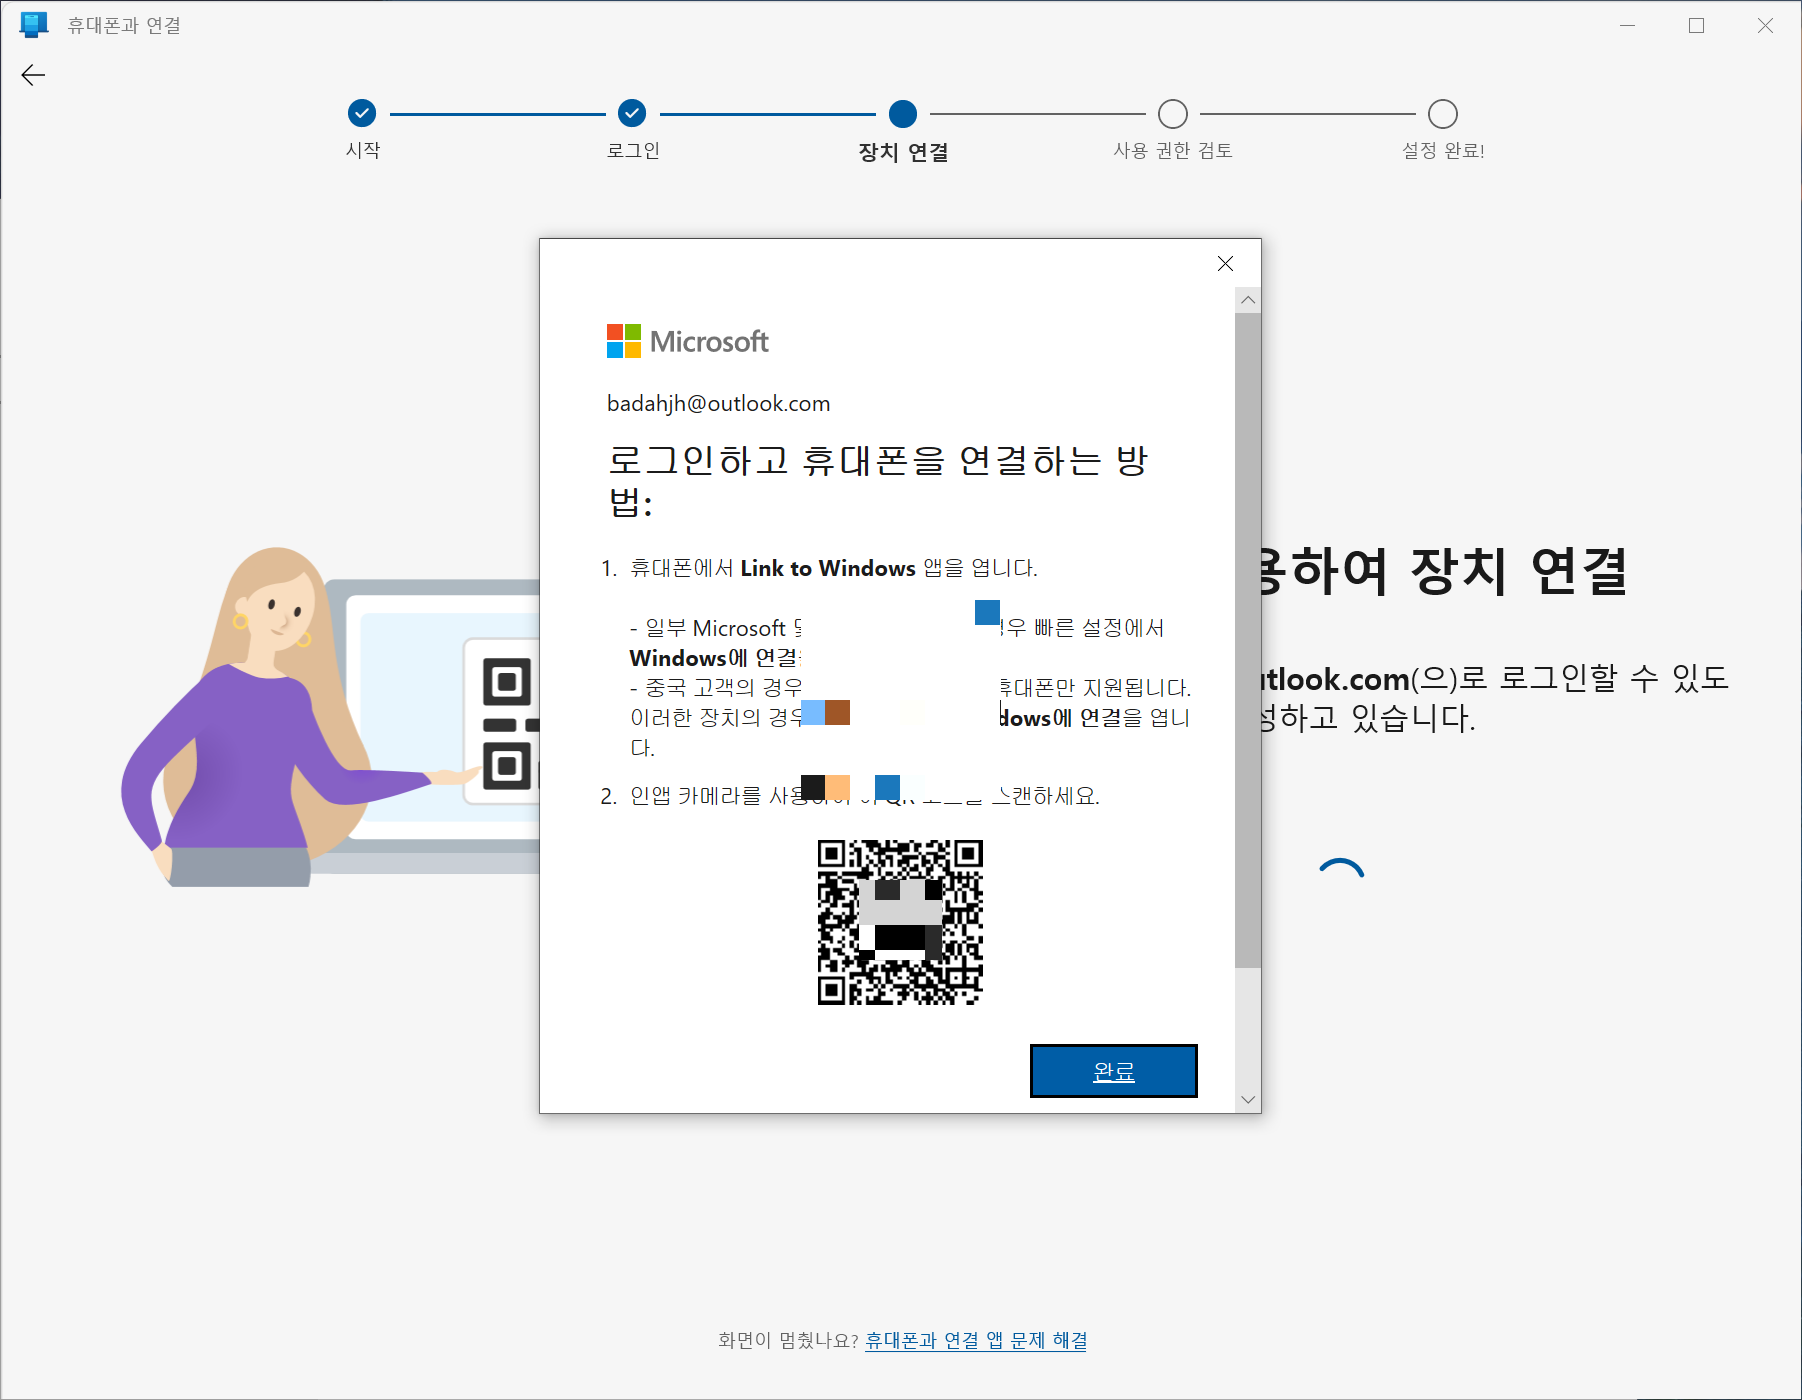Click the 시작 step label
This screenshot has width=1802, height=1400.
click(363, 150)
